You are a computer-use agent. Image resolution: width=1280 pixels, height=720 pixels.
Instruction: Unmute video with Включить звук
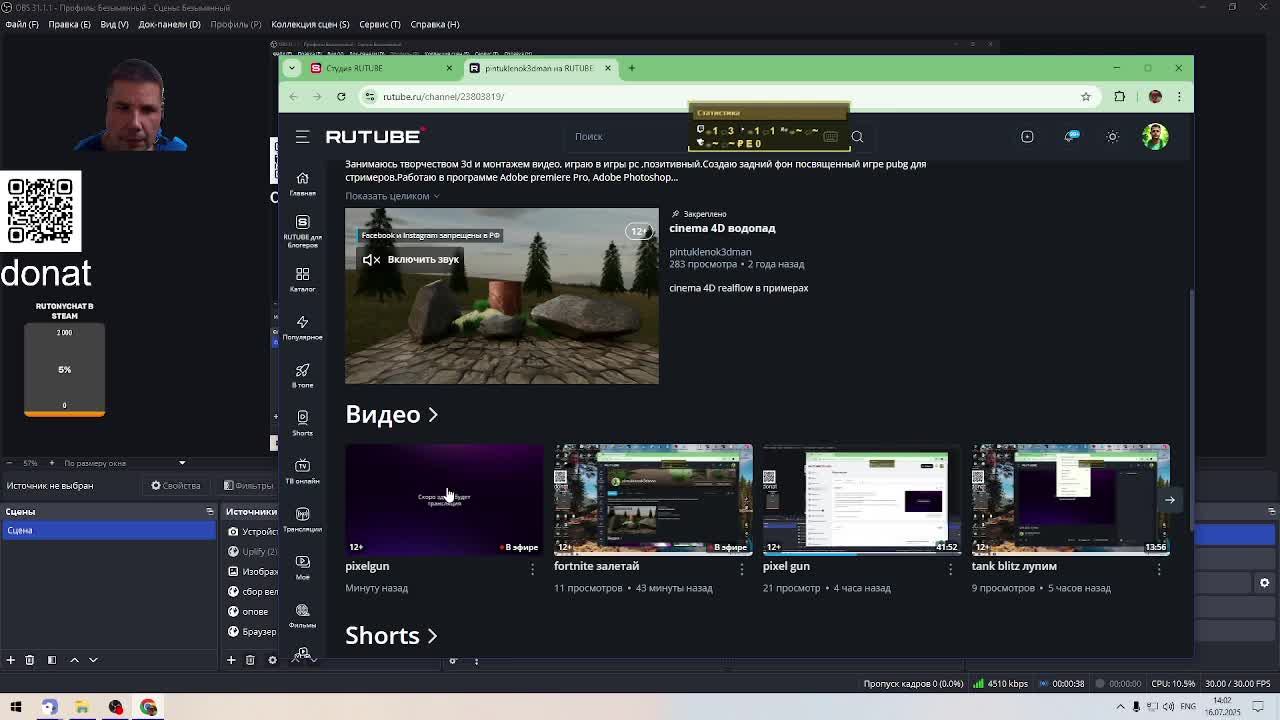[x=411, y=260]
